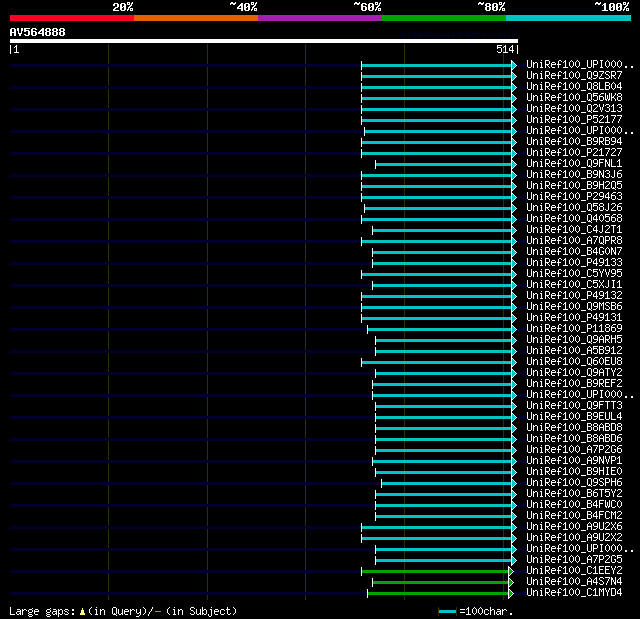Select the UniRef100_B4FWC0 hit name

pos(574,505)
